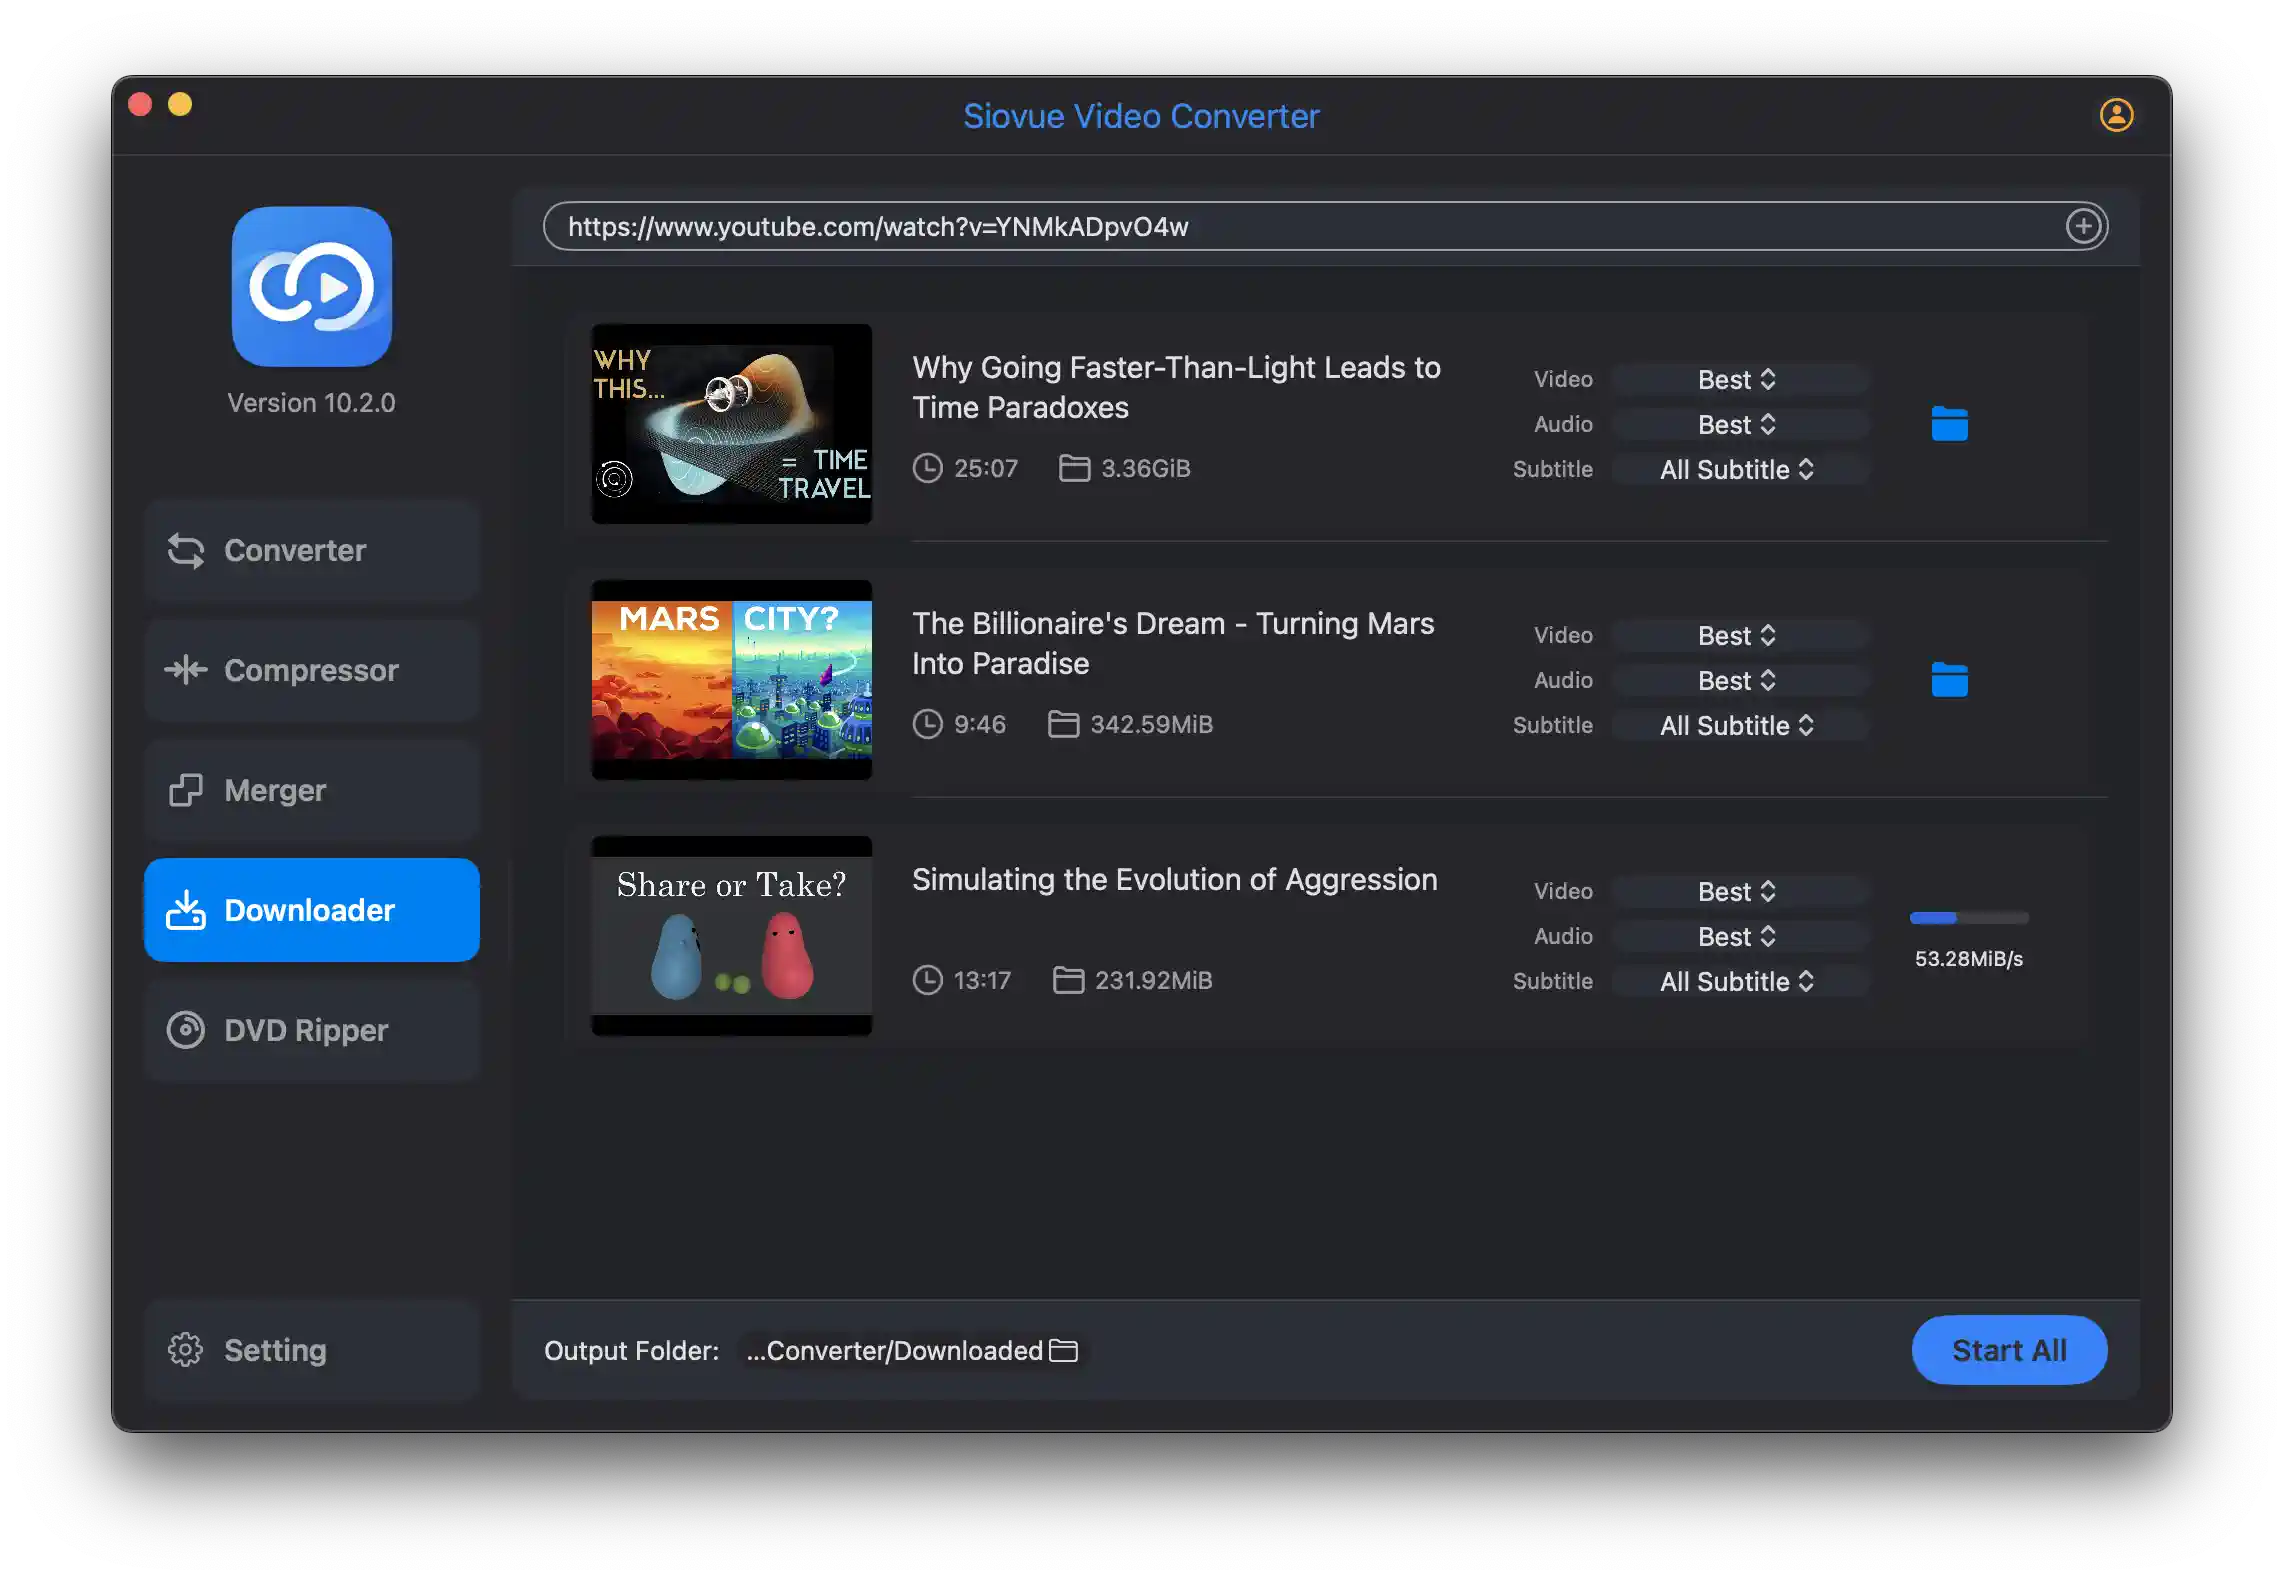Click the 25:07 duration text
The image size is (2284, 1580).
pos(986,468)
